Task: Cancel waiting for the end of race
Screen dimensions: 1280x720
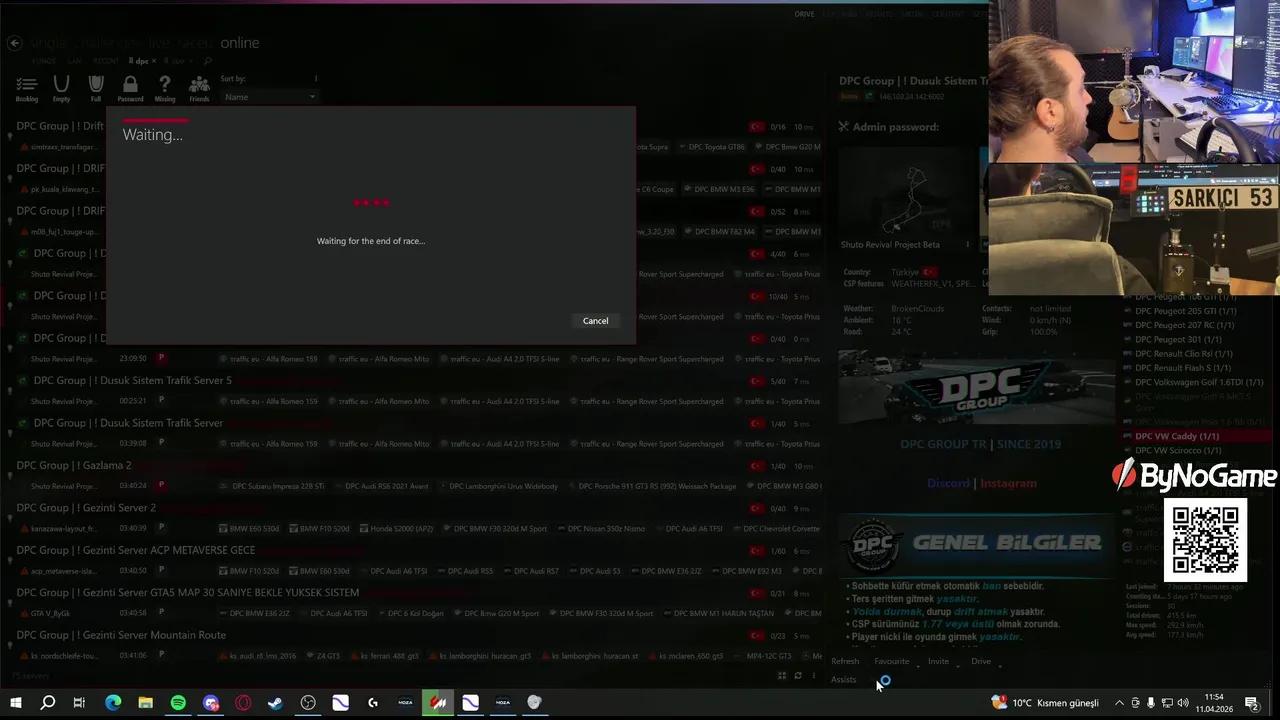Action: pos(595,320)
